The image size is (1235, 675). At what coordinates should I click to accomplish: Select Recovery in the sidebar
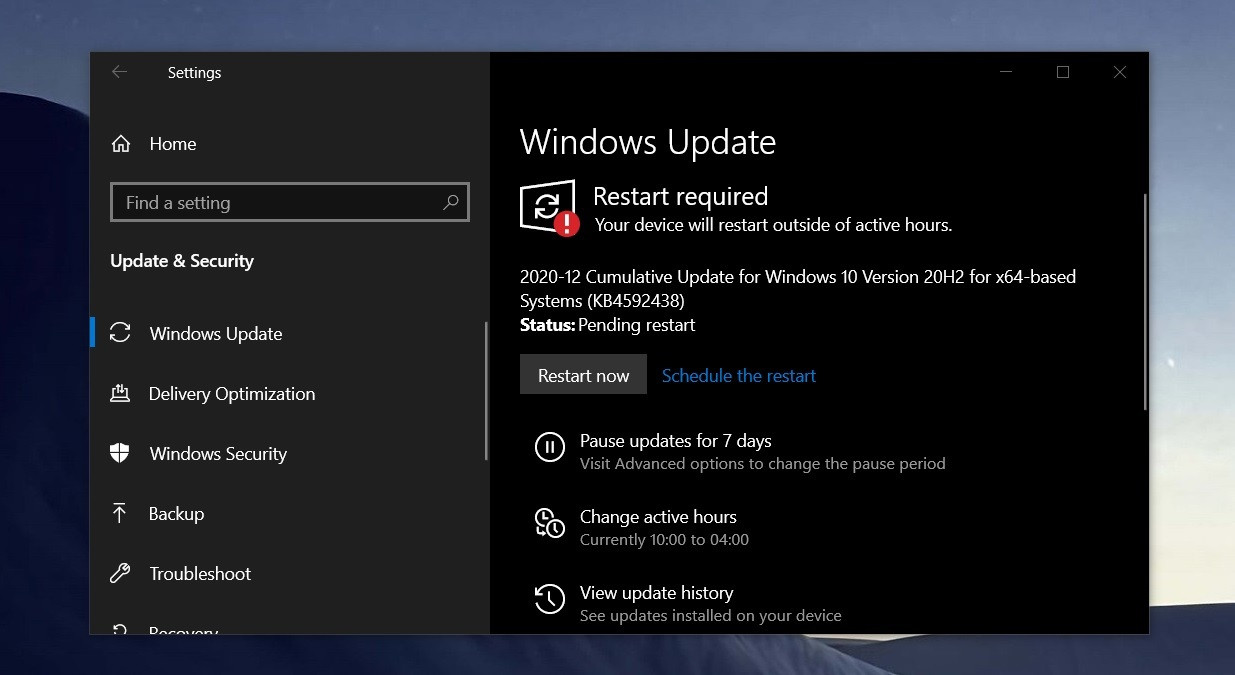186,630
